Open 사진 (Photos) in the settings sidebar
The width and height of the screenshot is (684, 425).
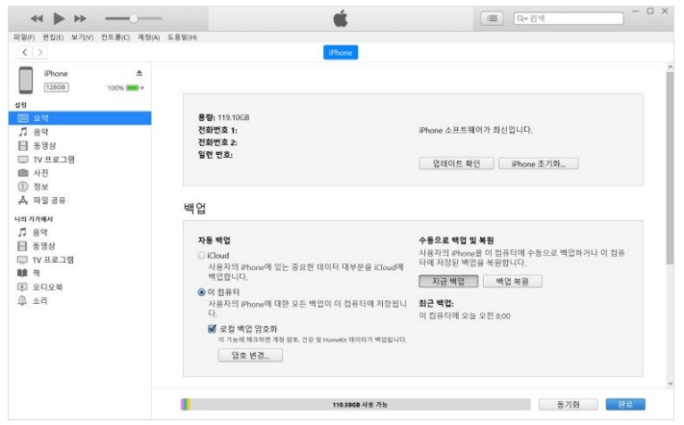pos(40,173)
